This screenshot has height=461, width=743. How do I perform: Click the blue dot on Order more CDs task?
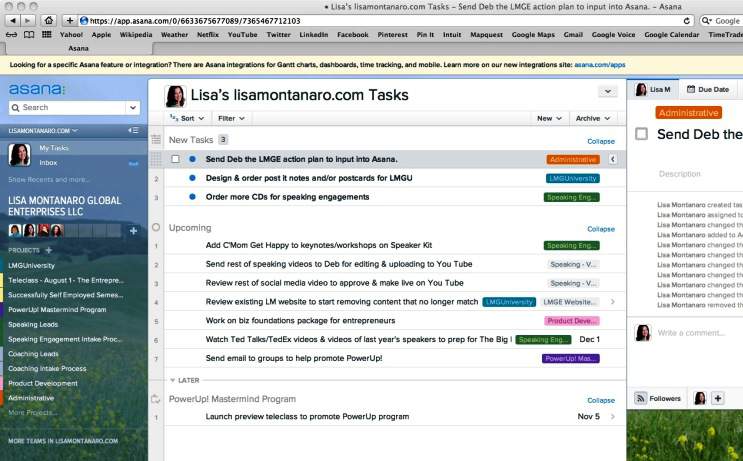tap(192, 197)
